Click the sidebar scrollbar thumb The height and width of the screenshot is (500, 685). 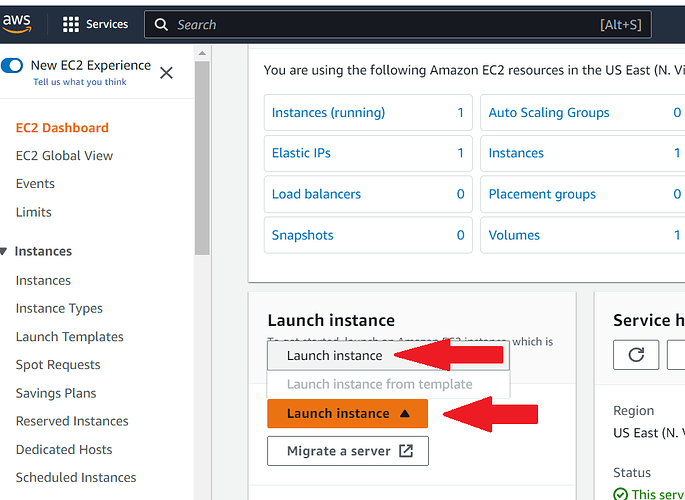202,158
